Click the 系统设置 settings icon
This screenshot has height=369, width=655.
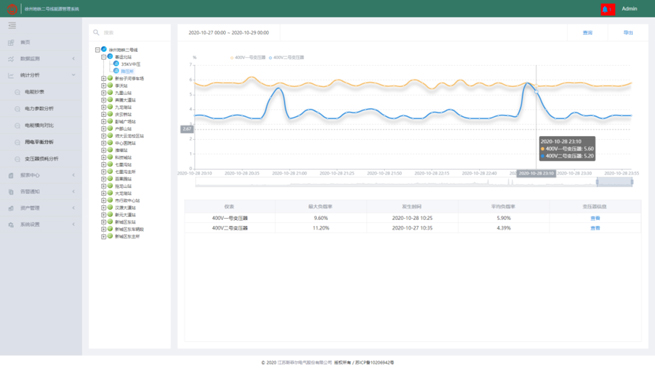click(11, 225)
